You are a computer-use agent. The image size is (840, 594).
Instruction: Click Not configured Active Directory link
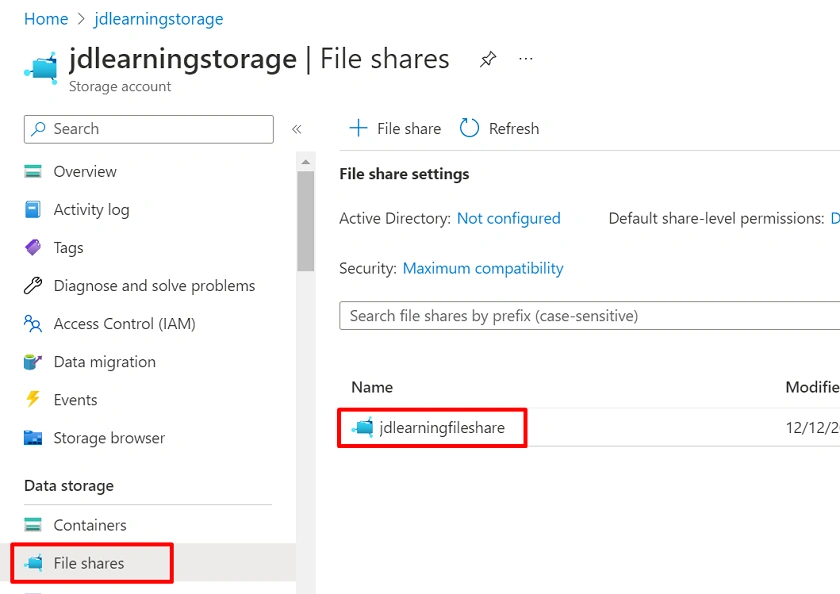coord(508,219)
